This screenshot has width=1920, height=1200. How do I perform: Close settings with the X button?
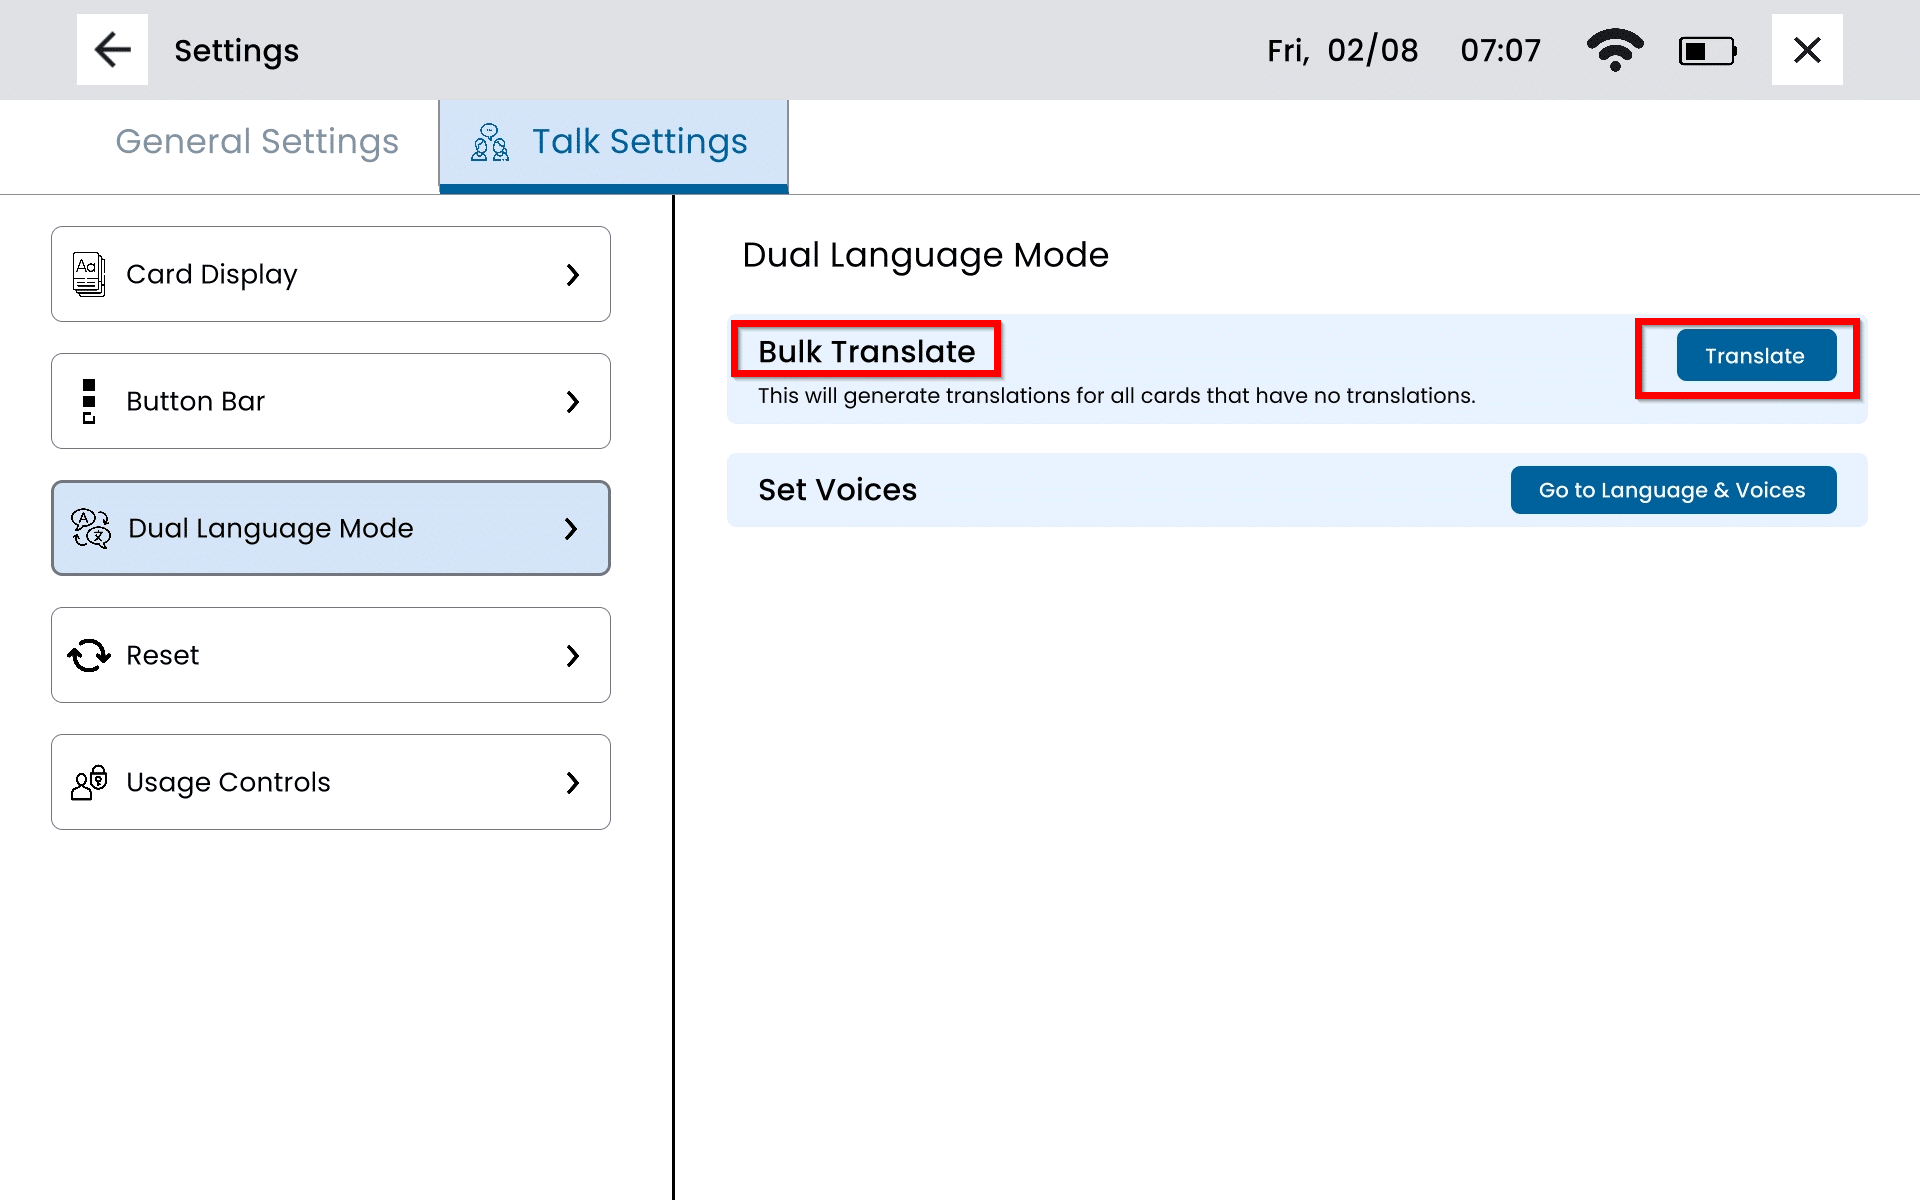(x=1806, y=50)
